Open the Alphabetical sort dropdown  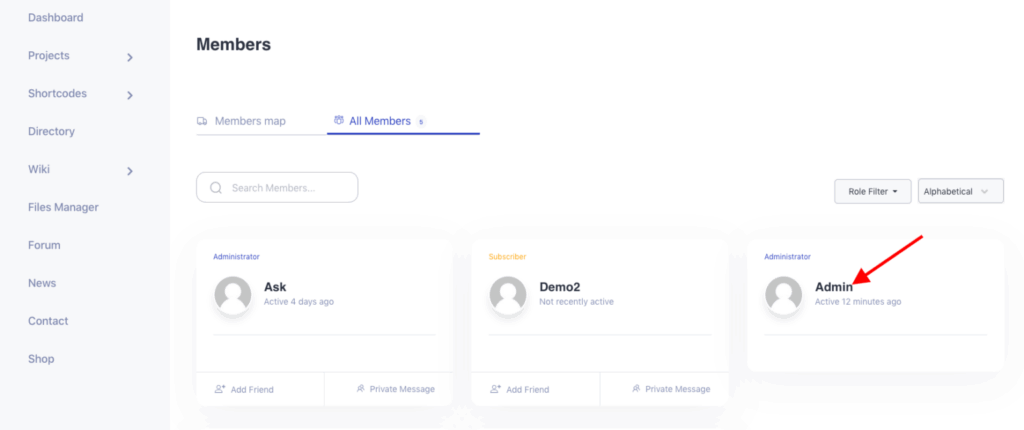(x=960, y=191)
